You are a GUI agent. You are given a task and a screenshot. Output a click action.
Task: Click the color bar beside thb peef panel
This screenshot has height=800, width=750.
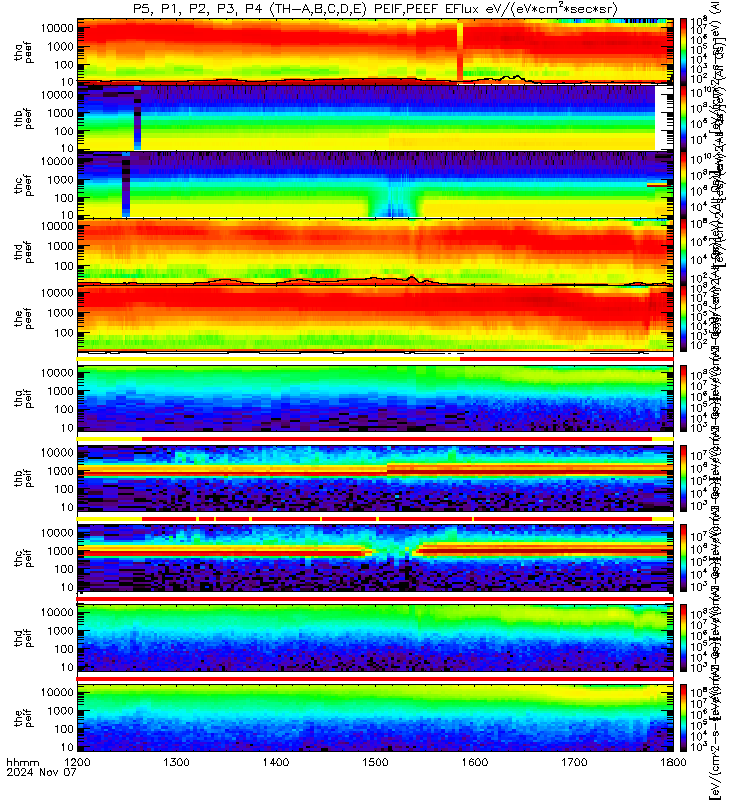(x=683, y=118)
